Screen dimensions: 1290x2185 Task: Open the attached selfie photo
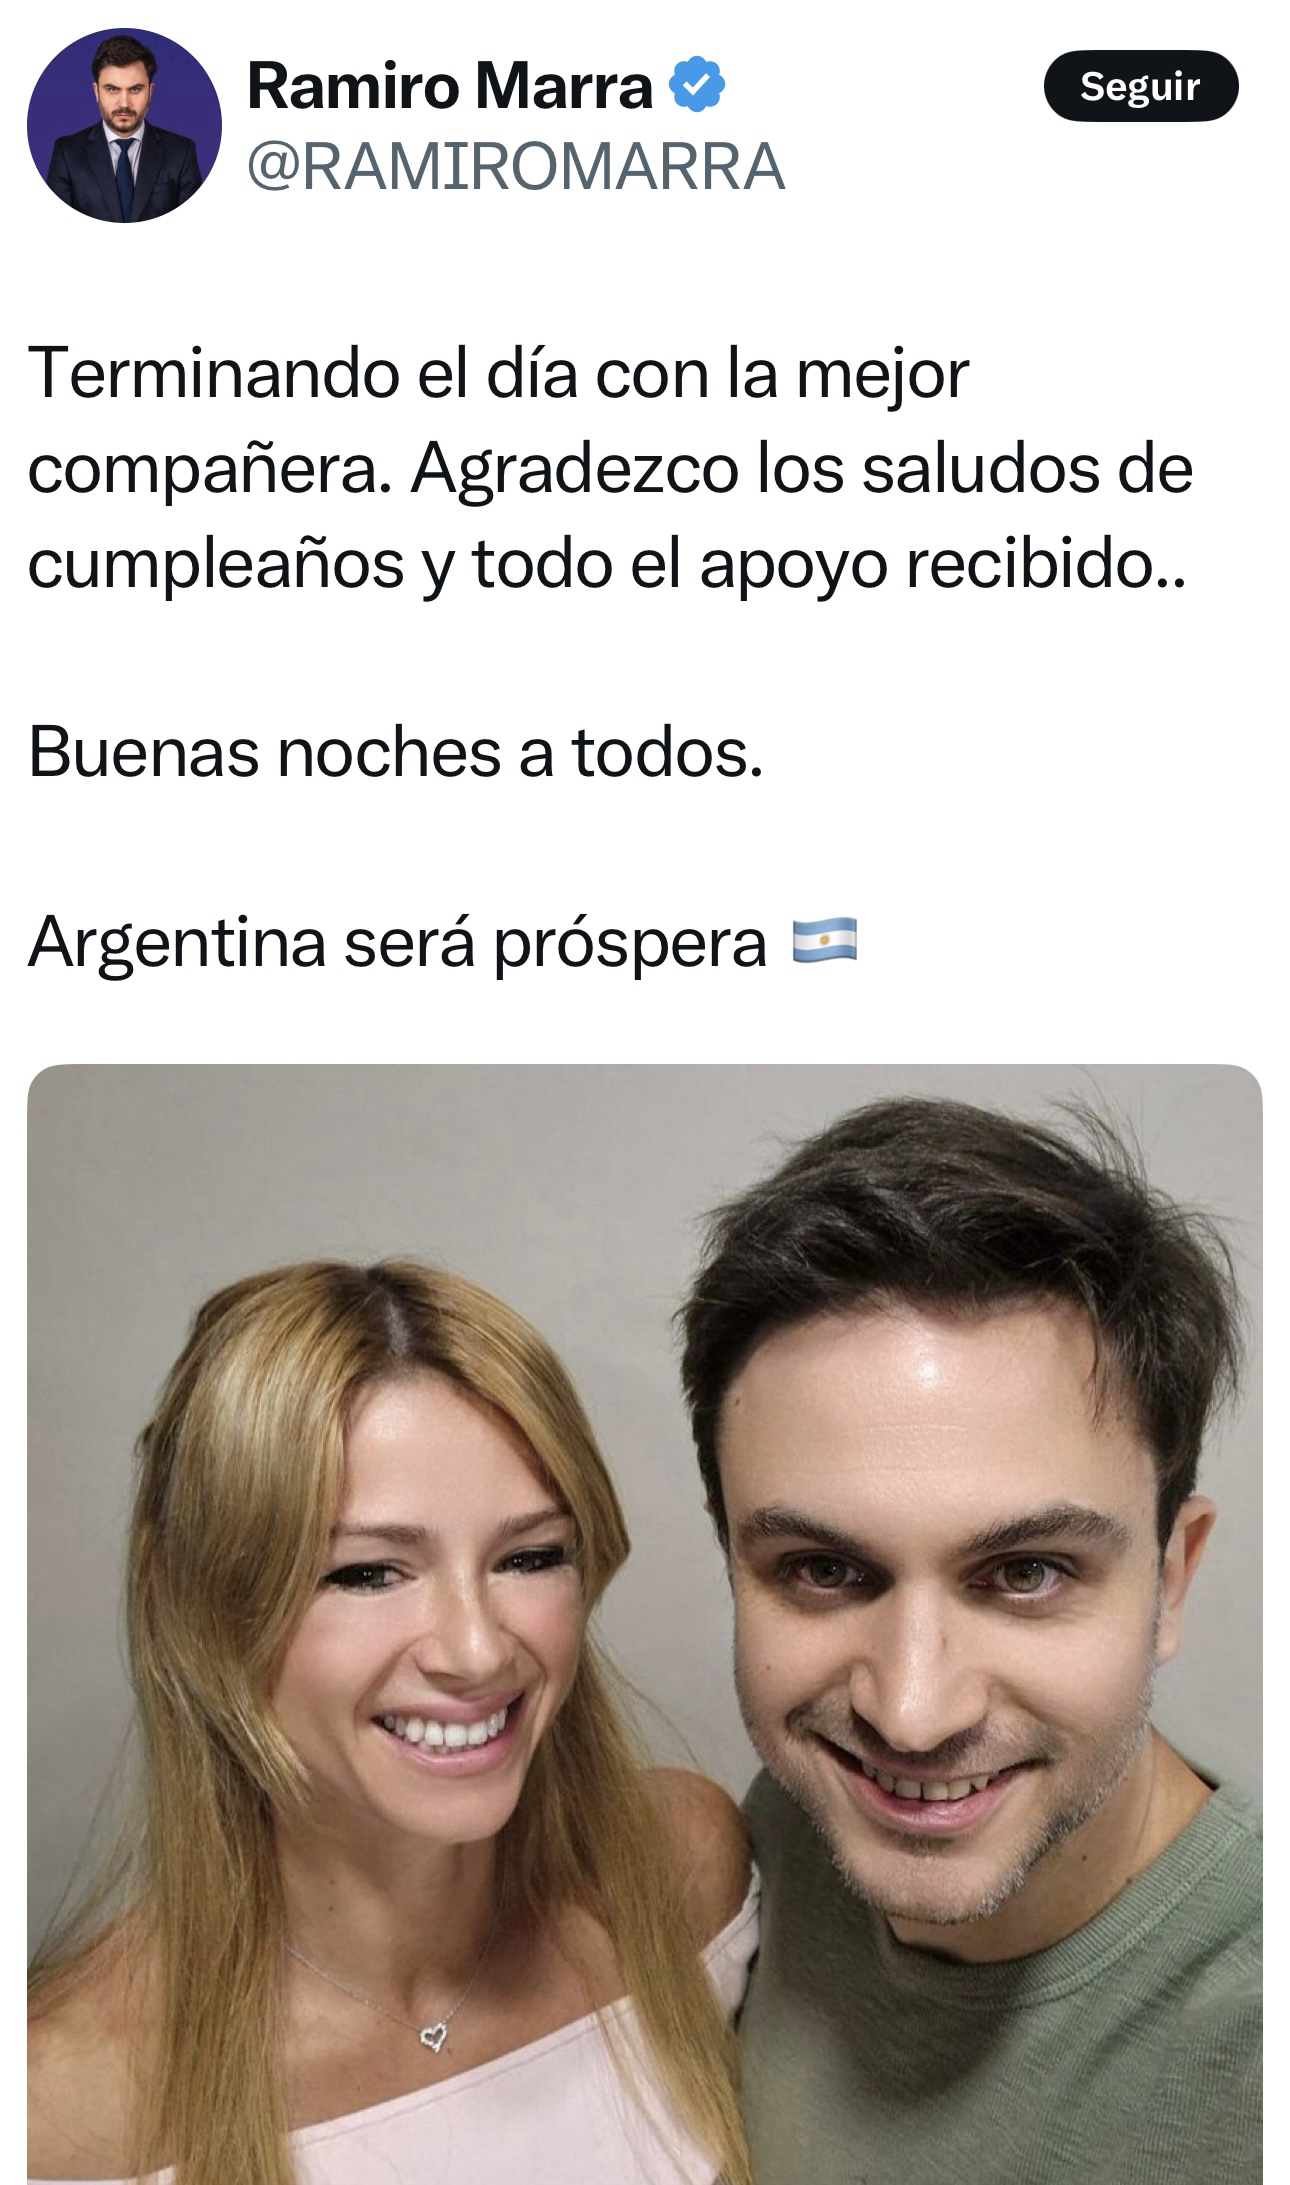tap(645, 1624)
